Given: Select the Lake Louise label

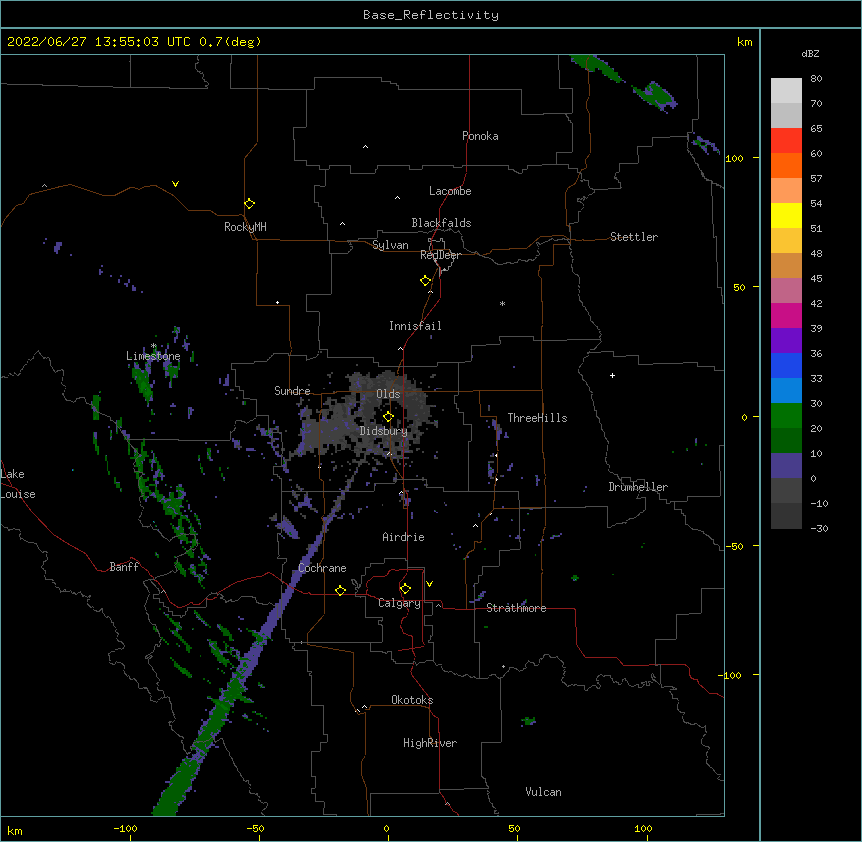Looking at the screenshot, I should [x=18, y=484].
